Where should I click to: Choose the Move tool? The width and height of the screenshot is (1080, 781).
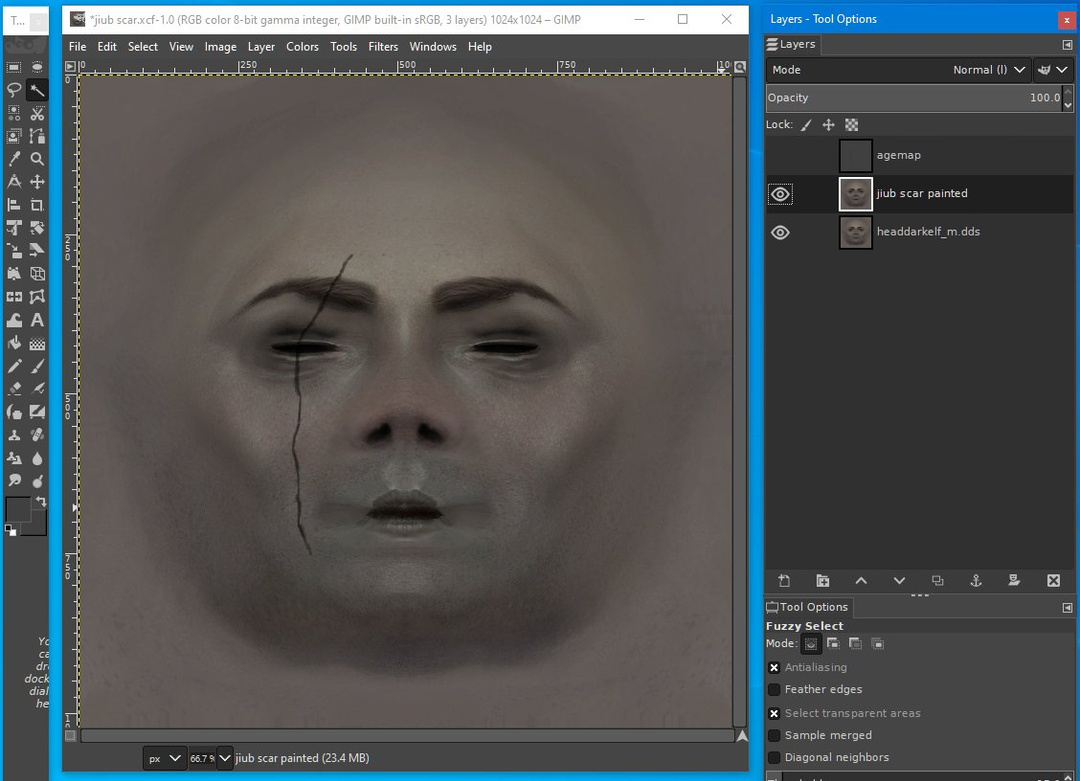[37, 181]
